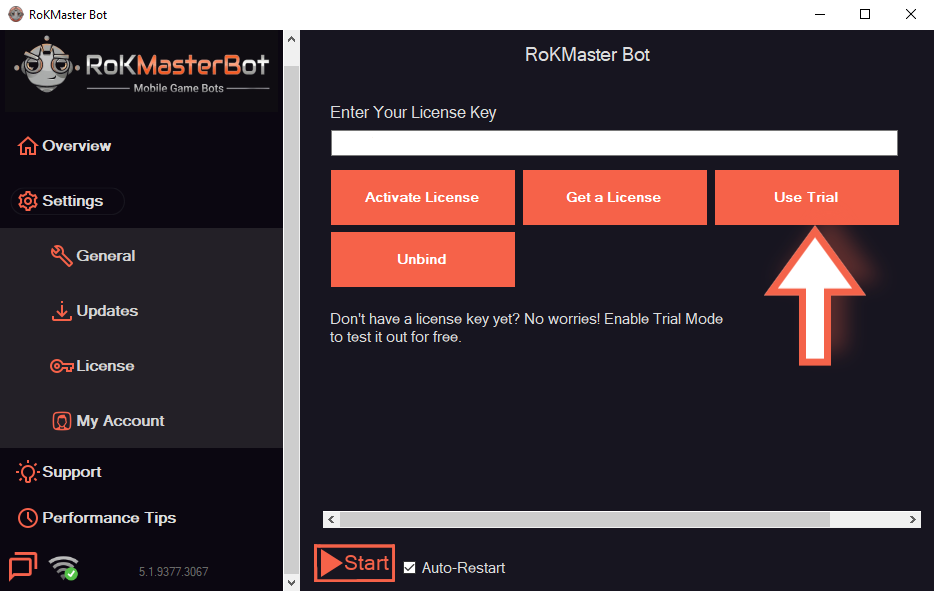Click the trial mode description text
The width and height of the screenshot is (934, 591).
[x=527, y=328]
